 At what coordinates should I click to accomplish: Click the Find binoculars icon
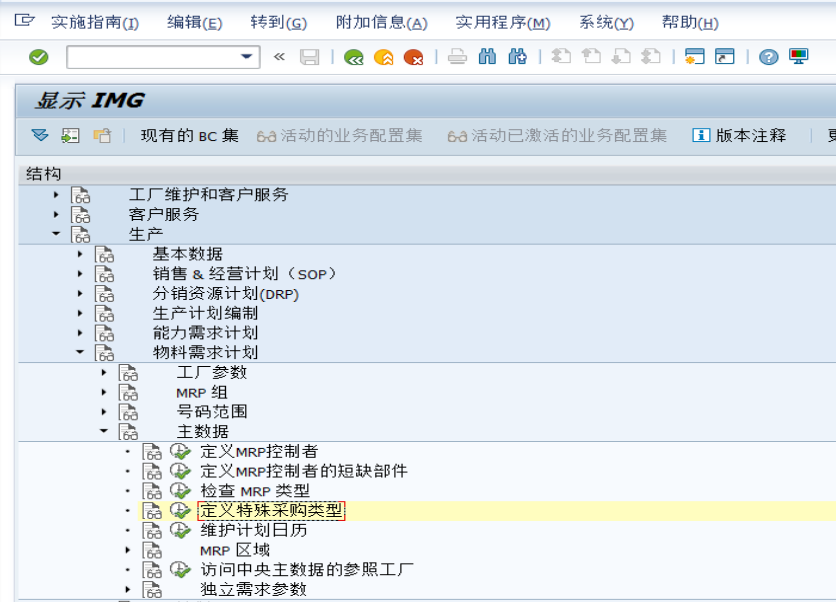click(x=487, y=57)
